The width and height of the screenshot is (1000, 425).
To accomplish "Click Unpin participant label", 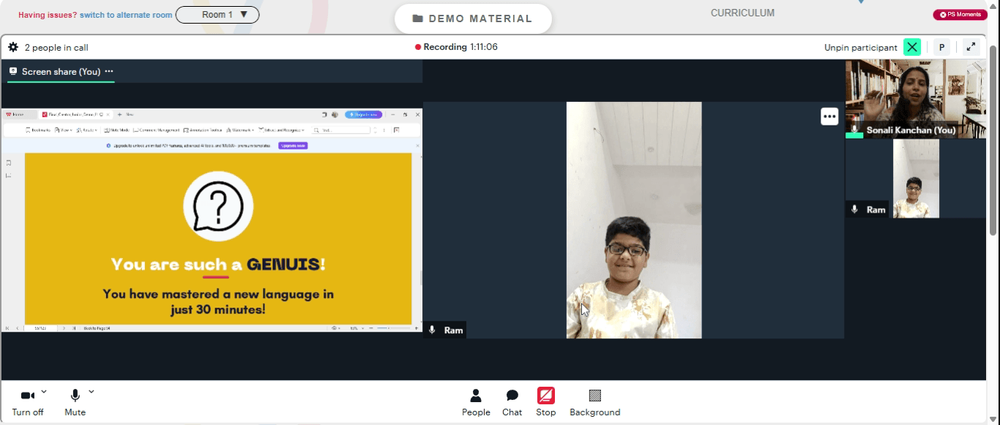I will [860, 48].
